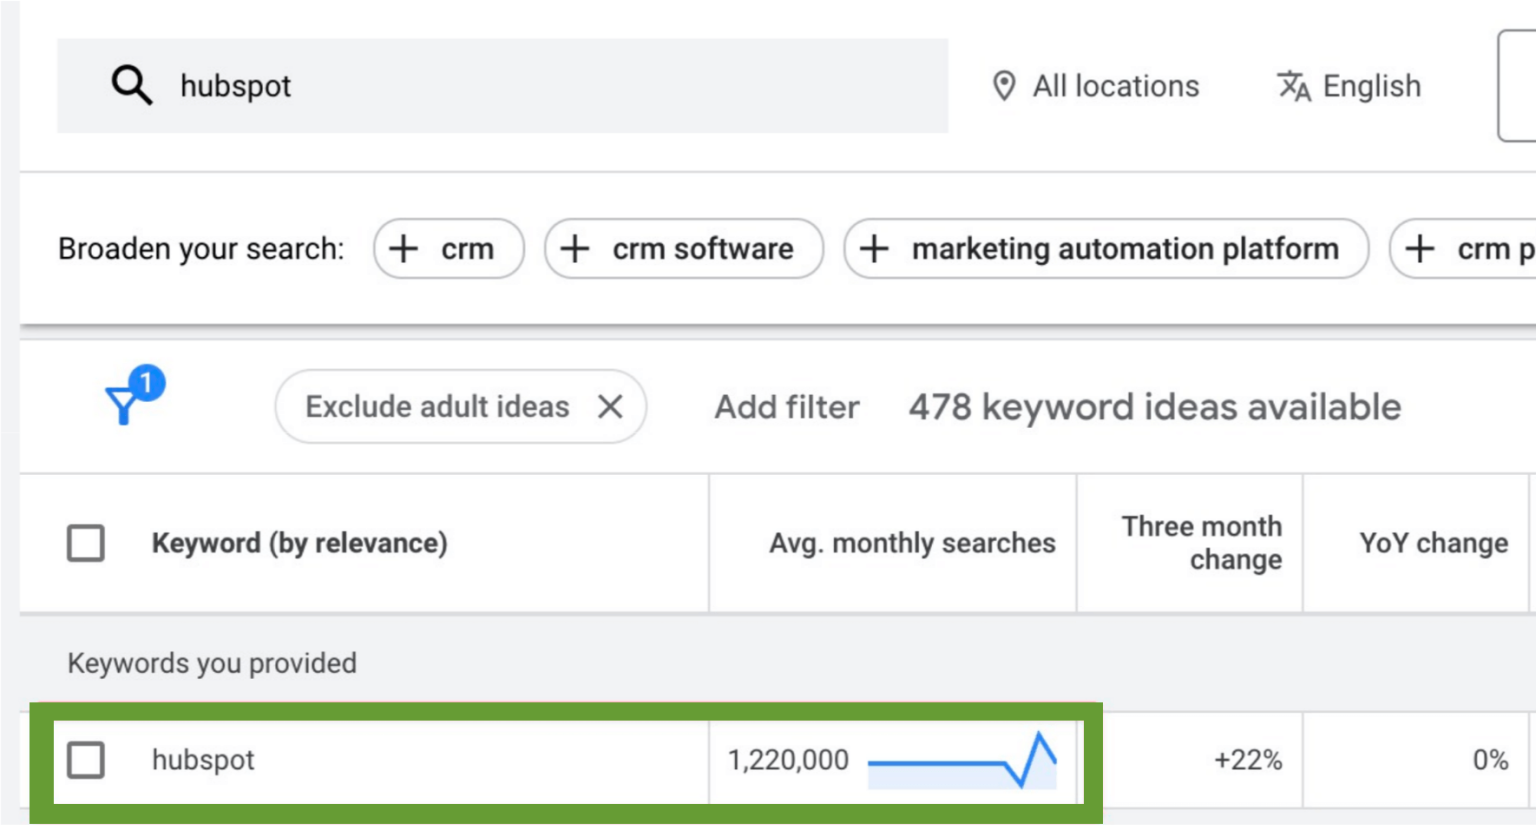Add the crm keyword suggestion chip
1536x830 pixels.
click(448, 249)
